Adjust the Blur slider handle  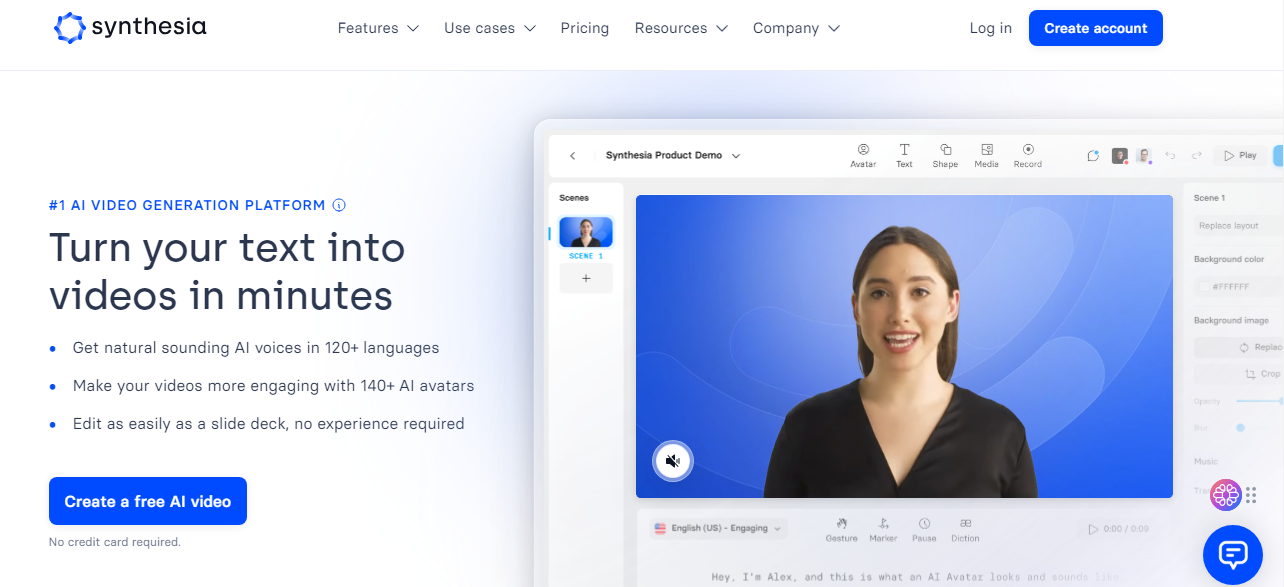pyautogui.click(x=1241, y=428)
